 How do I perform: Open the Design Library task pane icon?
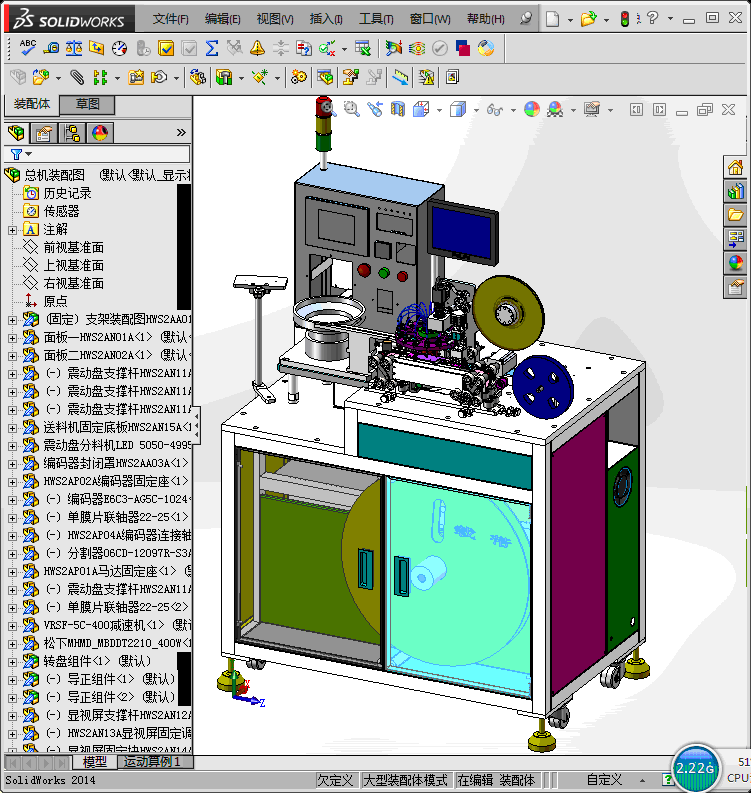(x=735, y=191)
